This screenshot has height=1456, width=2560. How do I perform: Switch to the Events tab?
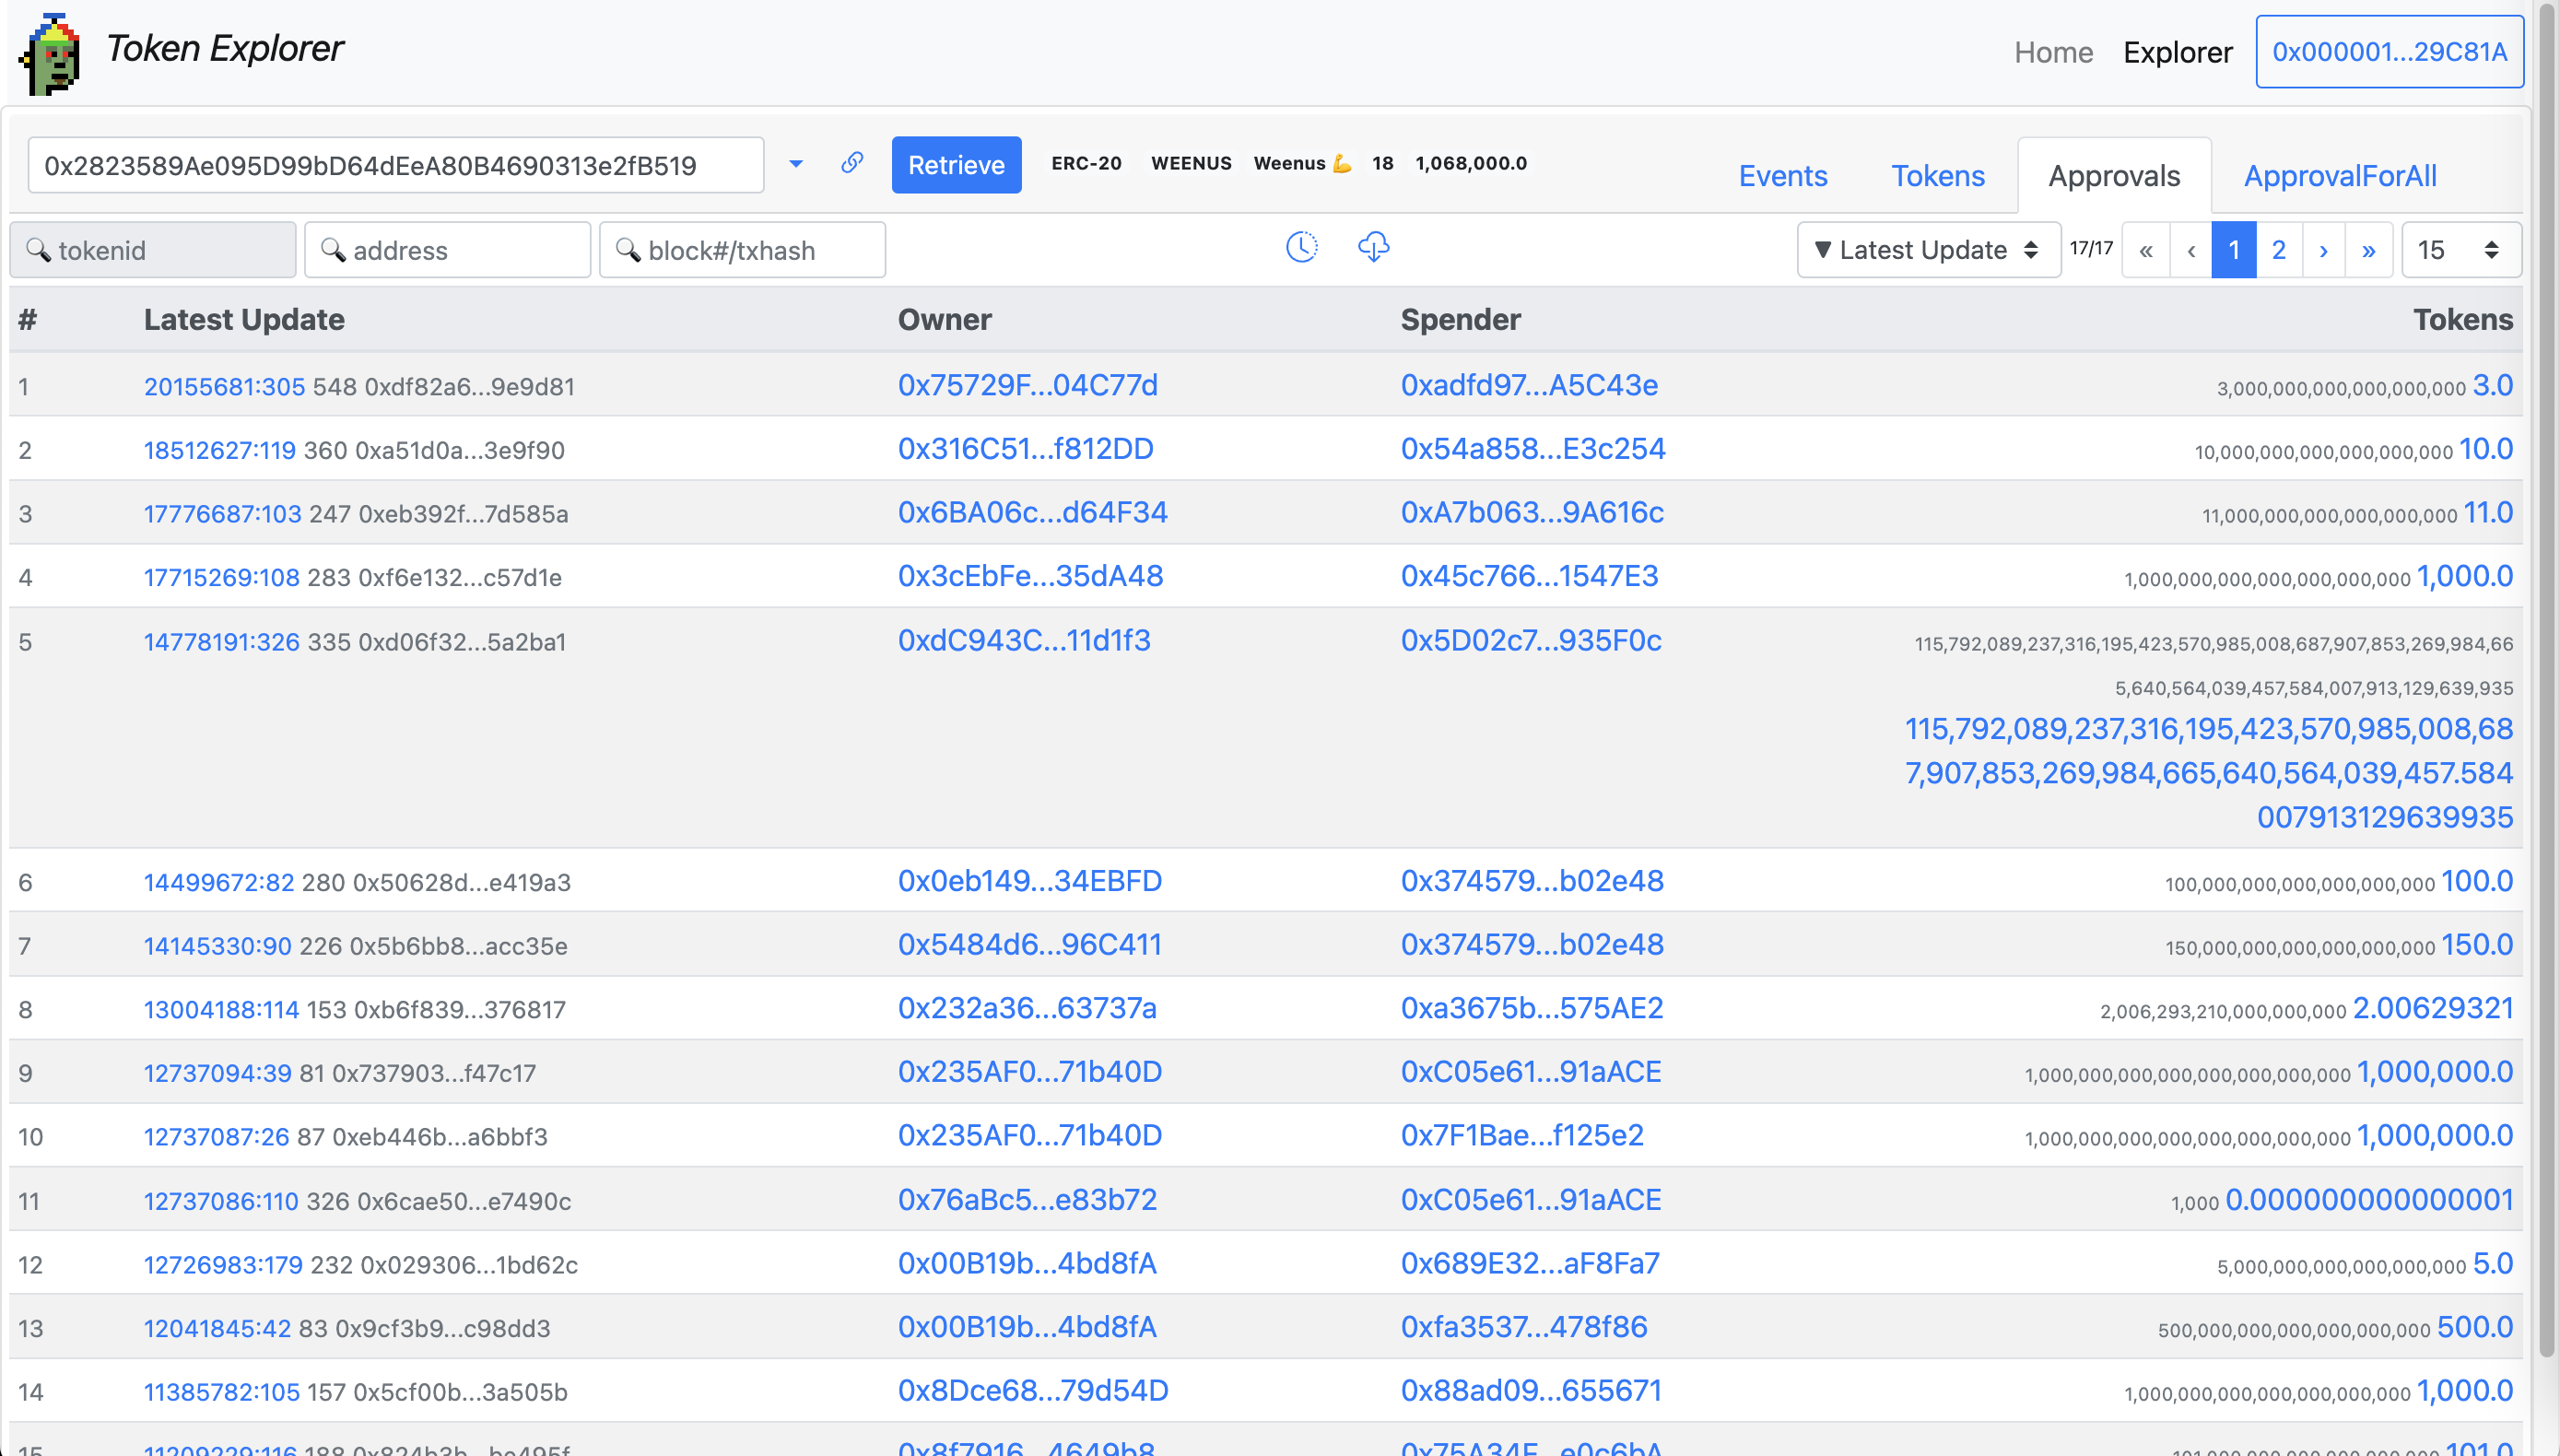coord(1782,176)
